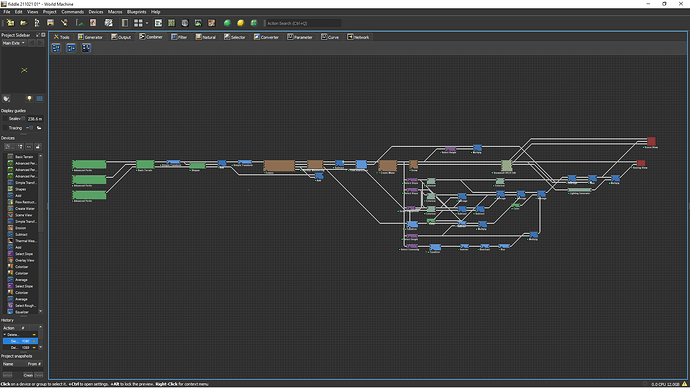690x388 pixels.
Task: Select the top green Advanced Perlin node
Action: click(x=89, y=165)
